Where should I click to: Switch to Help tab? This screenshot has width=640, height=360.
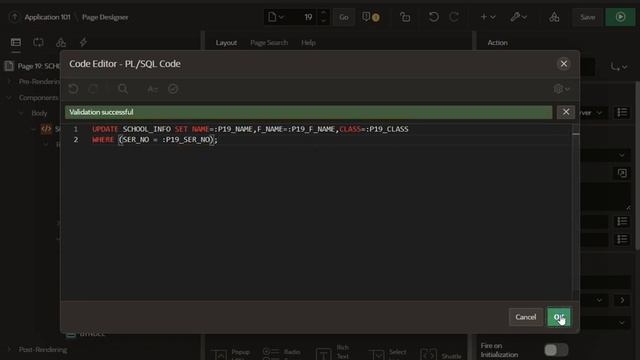[x=308, y=42]
